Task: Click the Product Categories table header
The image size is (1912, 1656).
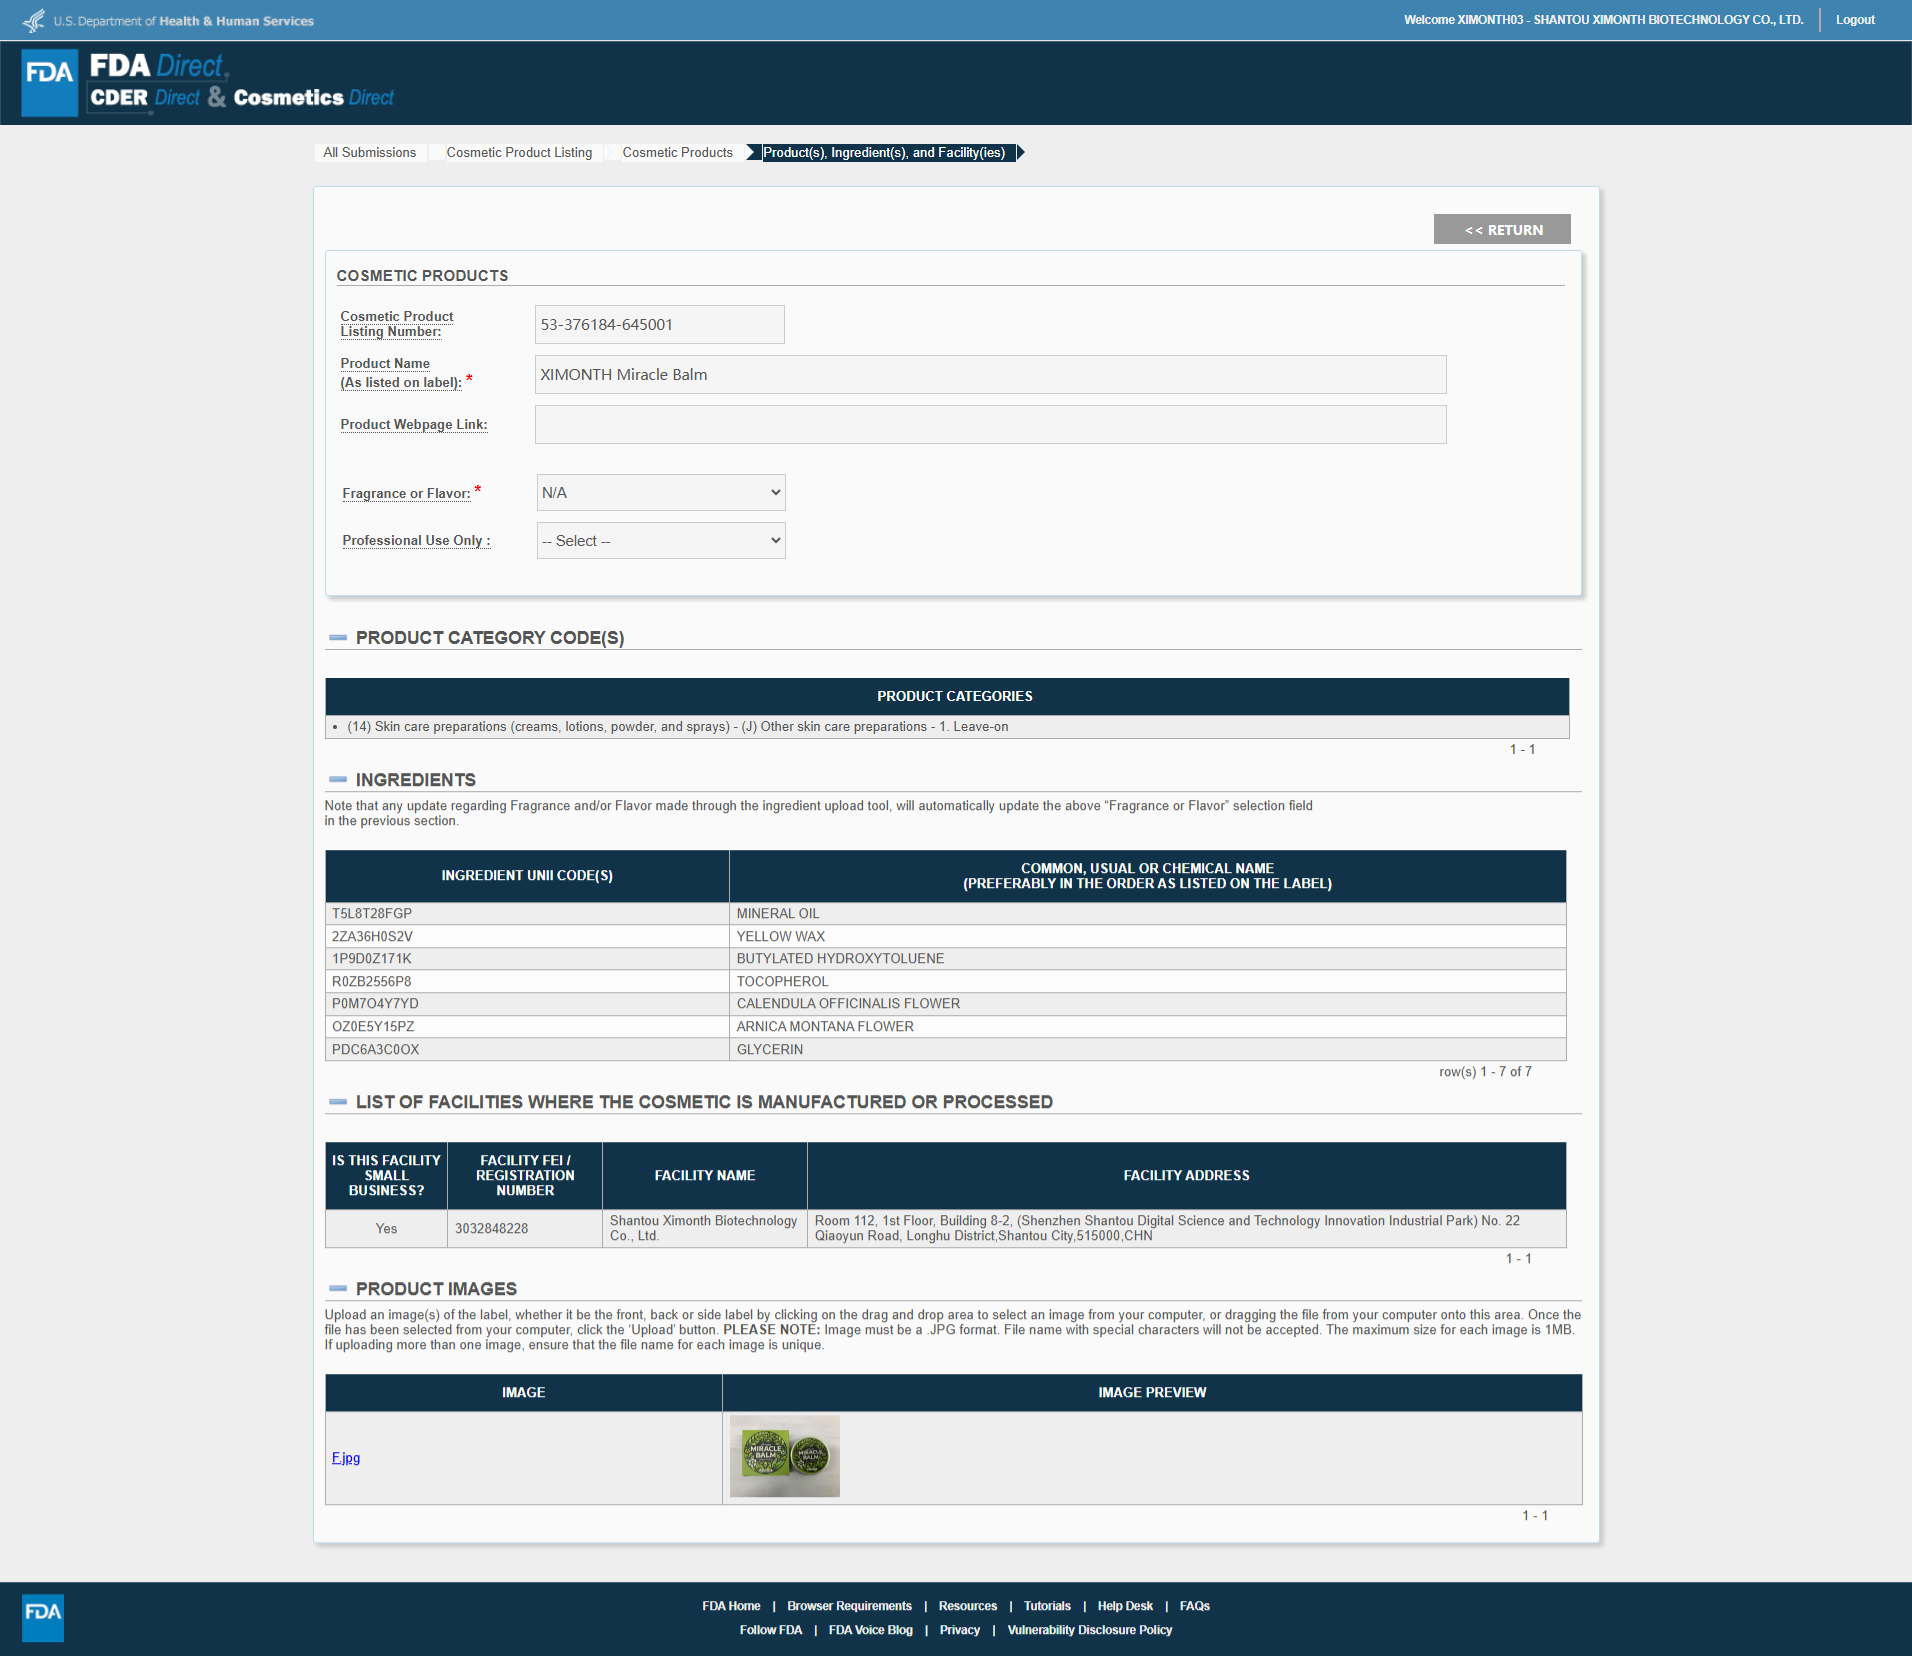Action: (947, 697)
